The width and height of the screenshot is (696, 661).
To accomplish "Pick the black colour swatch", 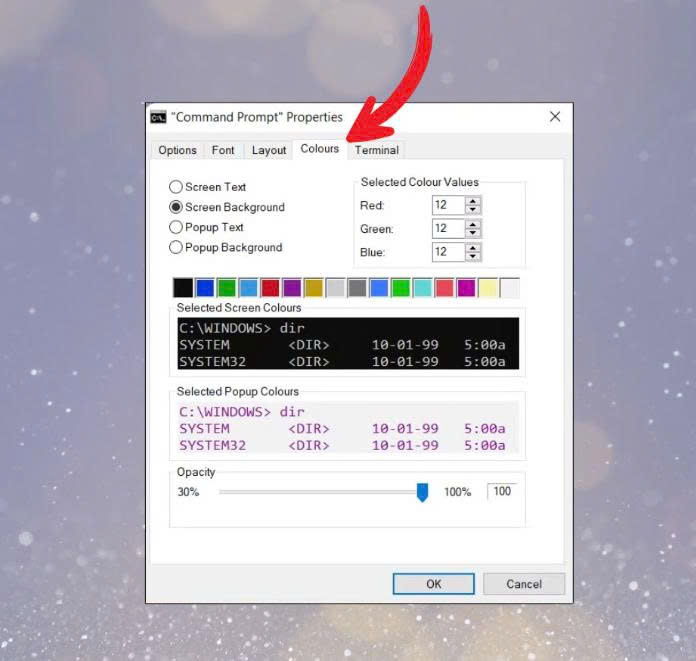I will [x=183, y=288].
